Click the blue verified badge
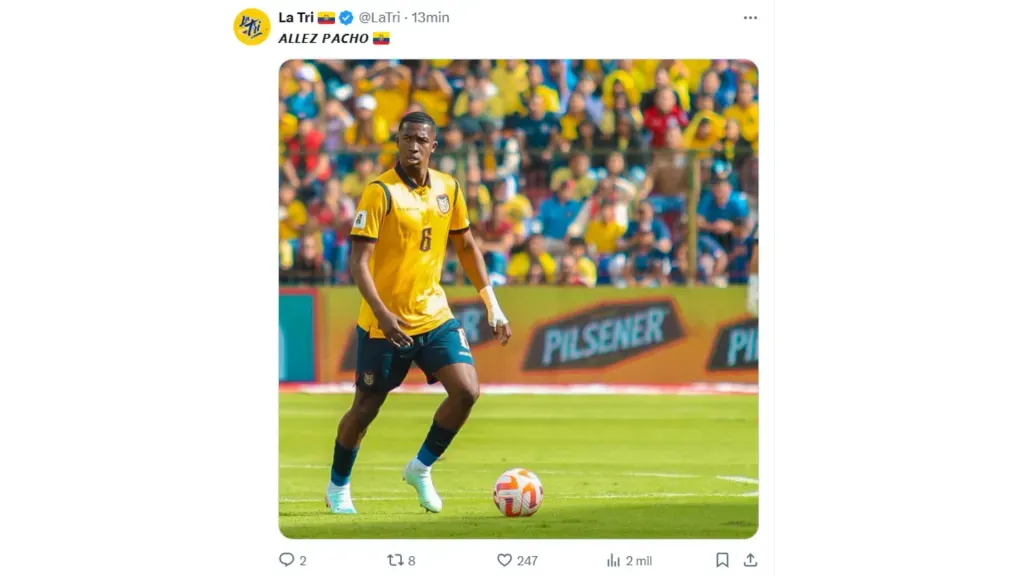This screenshot has width=1024, height=576. pos(346,18)
